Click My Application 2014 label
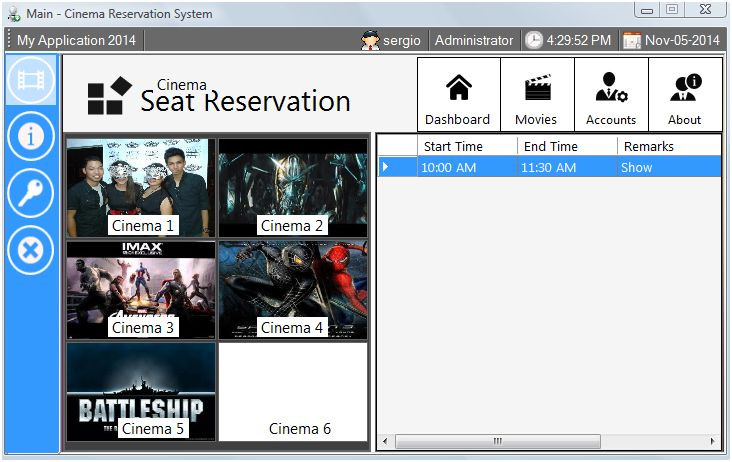 [76, 41]
